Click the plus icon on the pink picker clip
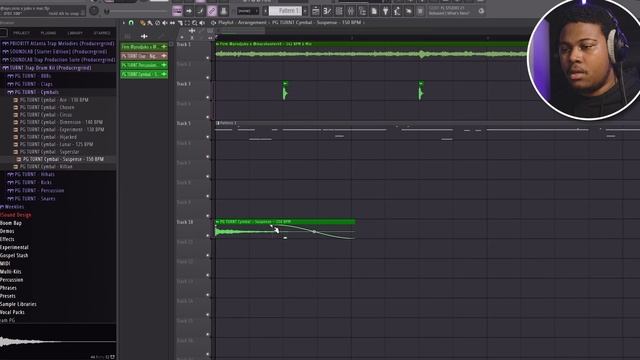 pos(164,56)
